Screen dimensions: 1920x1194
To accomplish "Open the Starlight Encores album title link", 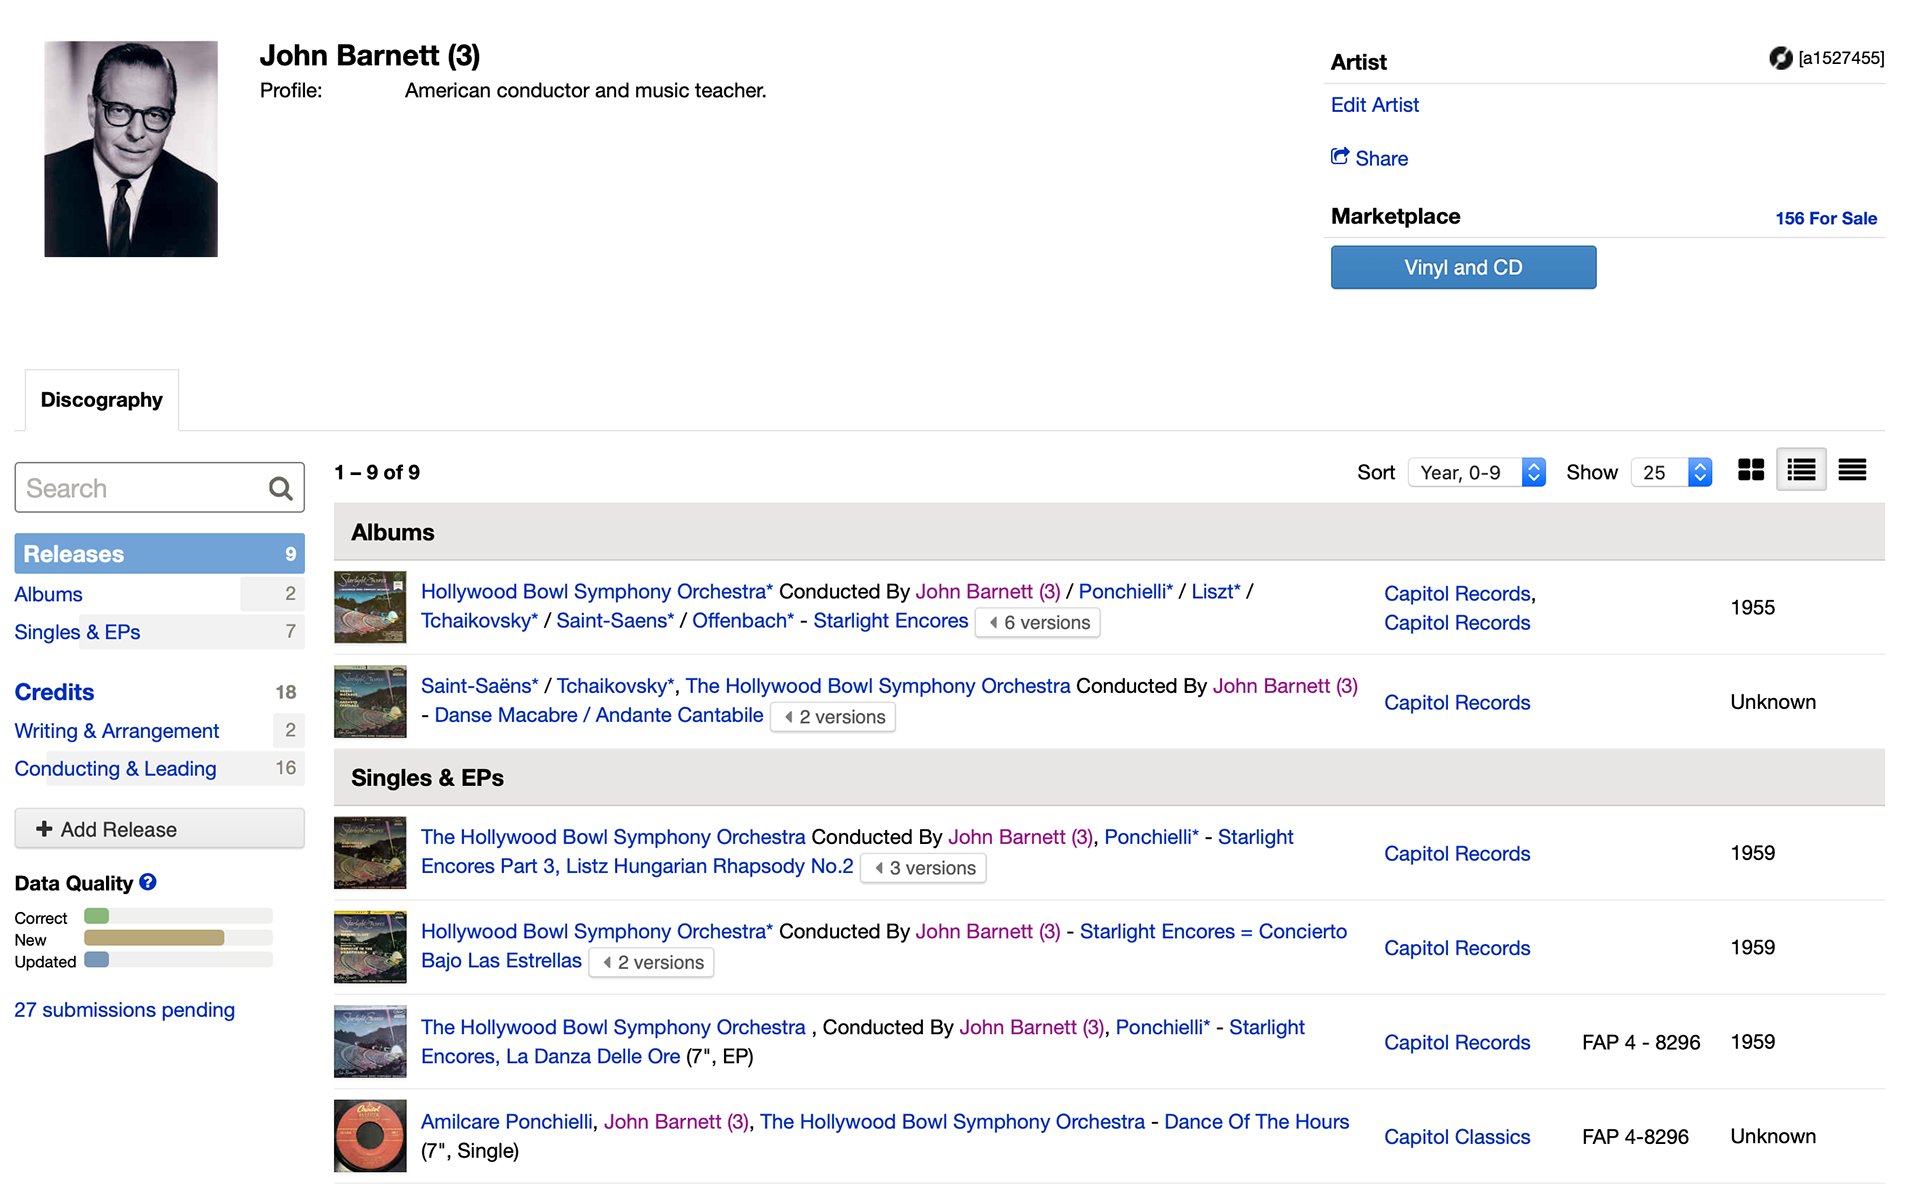I will (x=891, y=621).
